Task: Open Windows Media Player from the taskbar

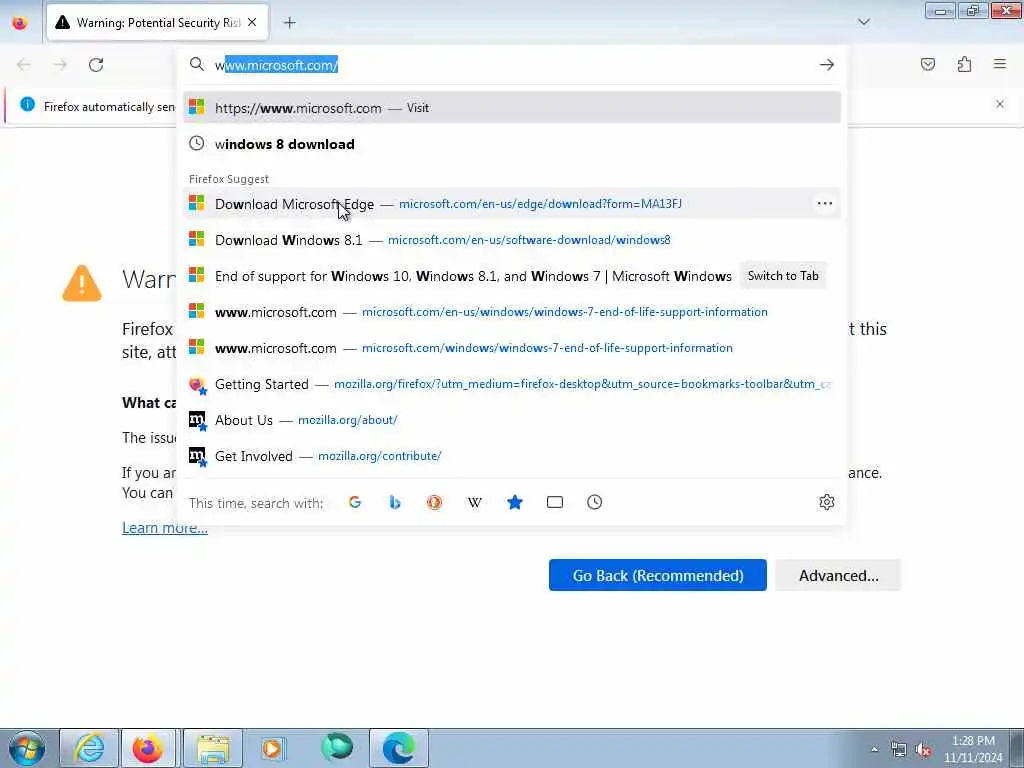Action: tap(272, 748)
